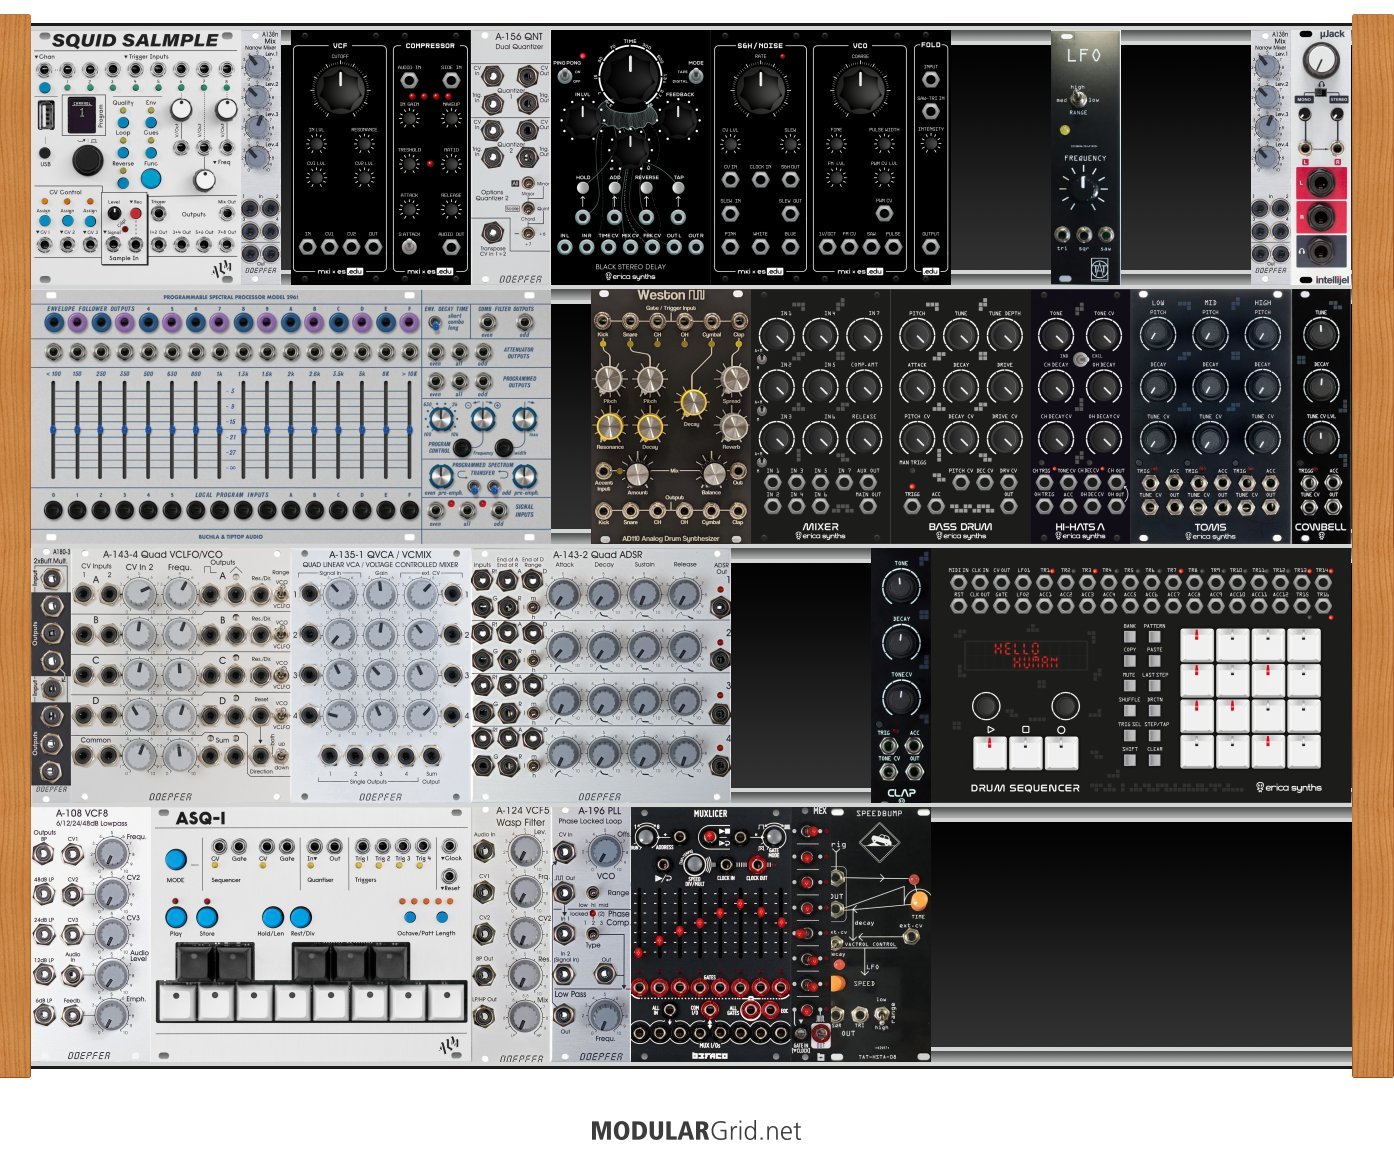Click the Drum Sequencer record button
The image size is (1394, 1152).
[x=1062, y=752]
